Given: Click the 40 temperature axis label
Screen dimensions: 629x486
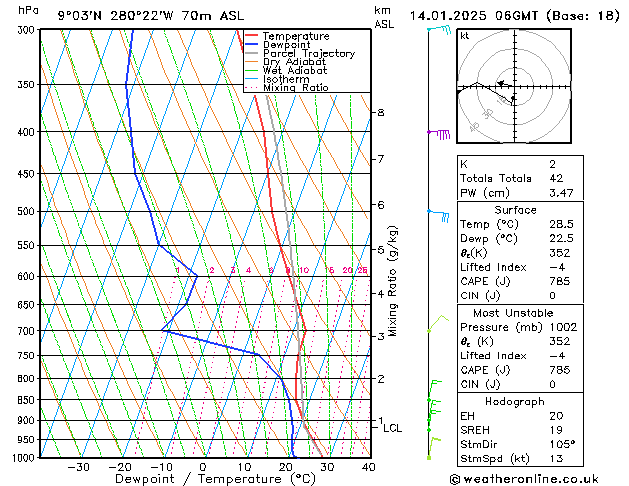Looking at the screenshot, I should coord(368,467).
